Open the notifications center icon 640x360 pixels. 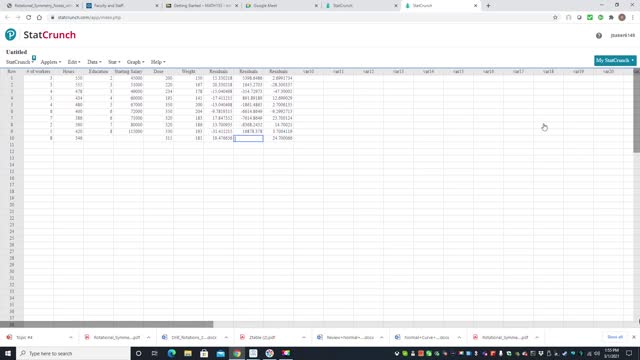629,353
